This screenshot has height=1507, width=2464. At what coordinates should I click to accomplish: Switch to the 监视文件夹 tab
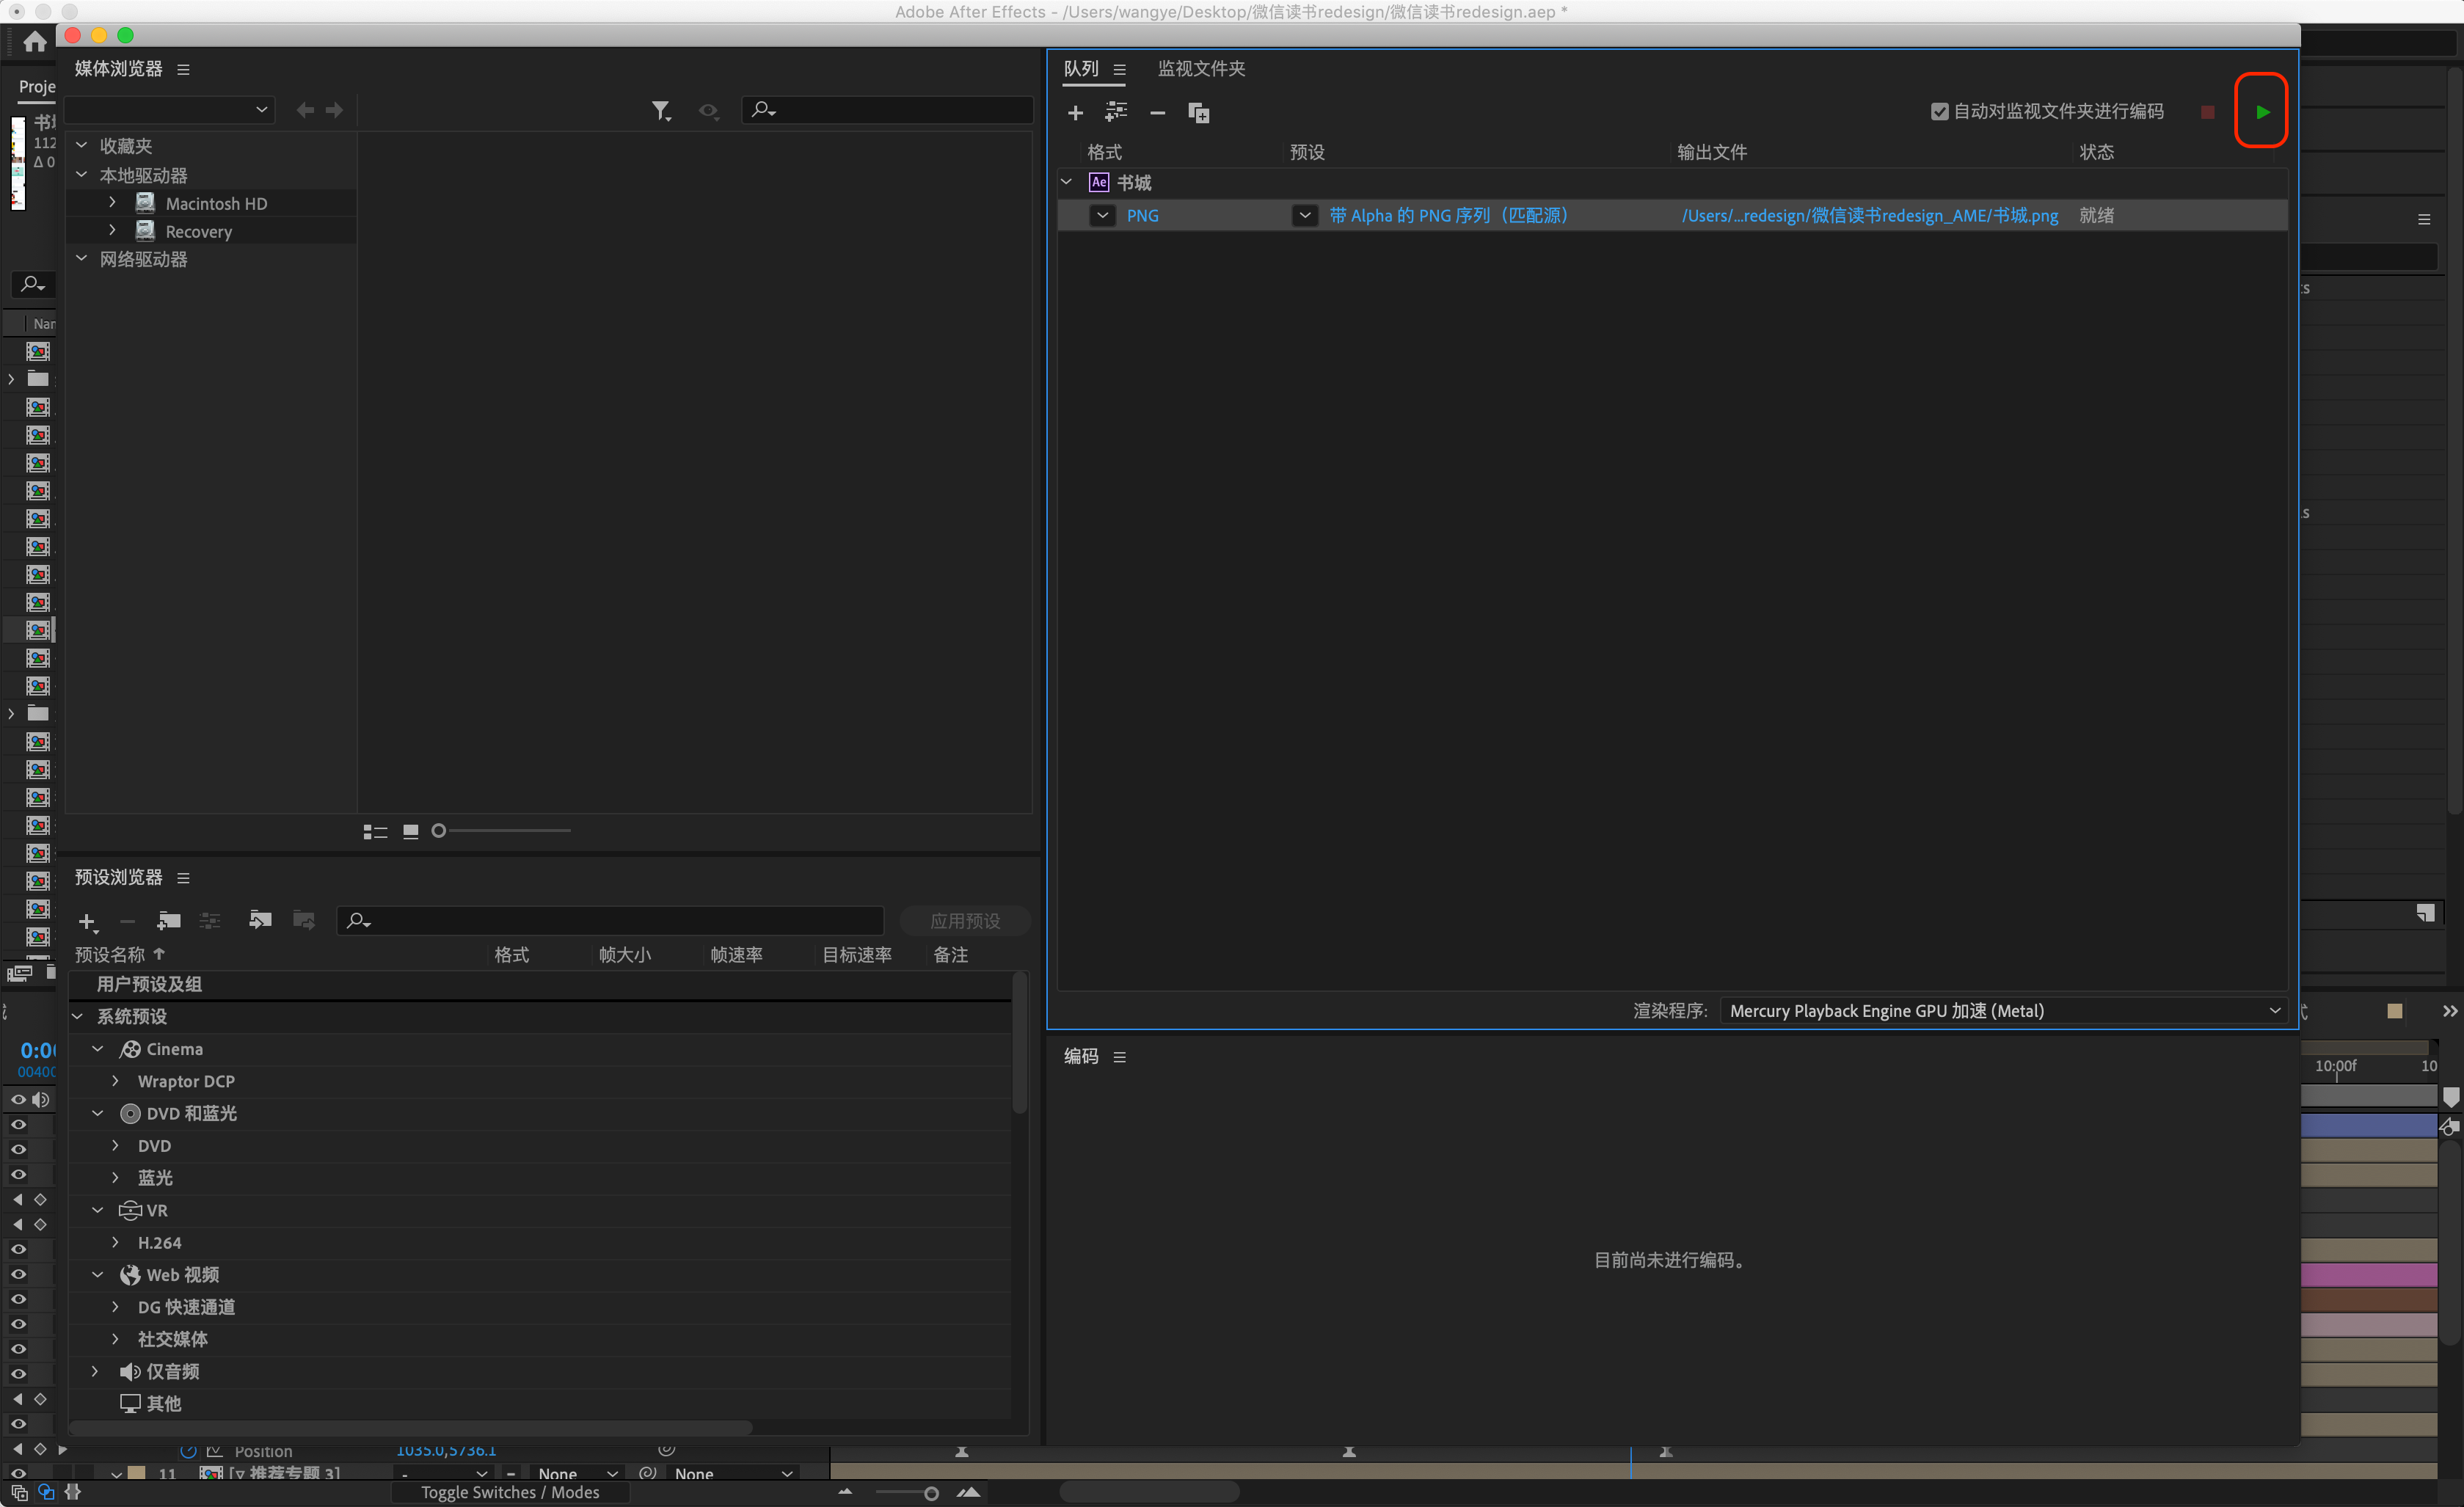point(1201,68)
